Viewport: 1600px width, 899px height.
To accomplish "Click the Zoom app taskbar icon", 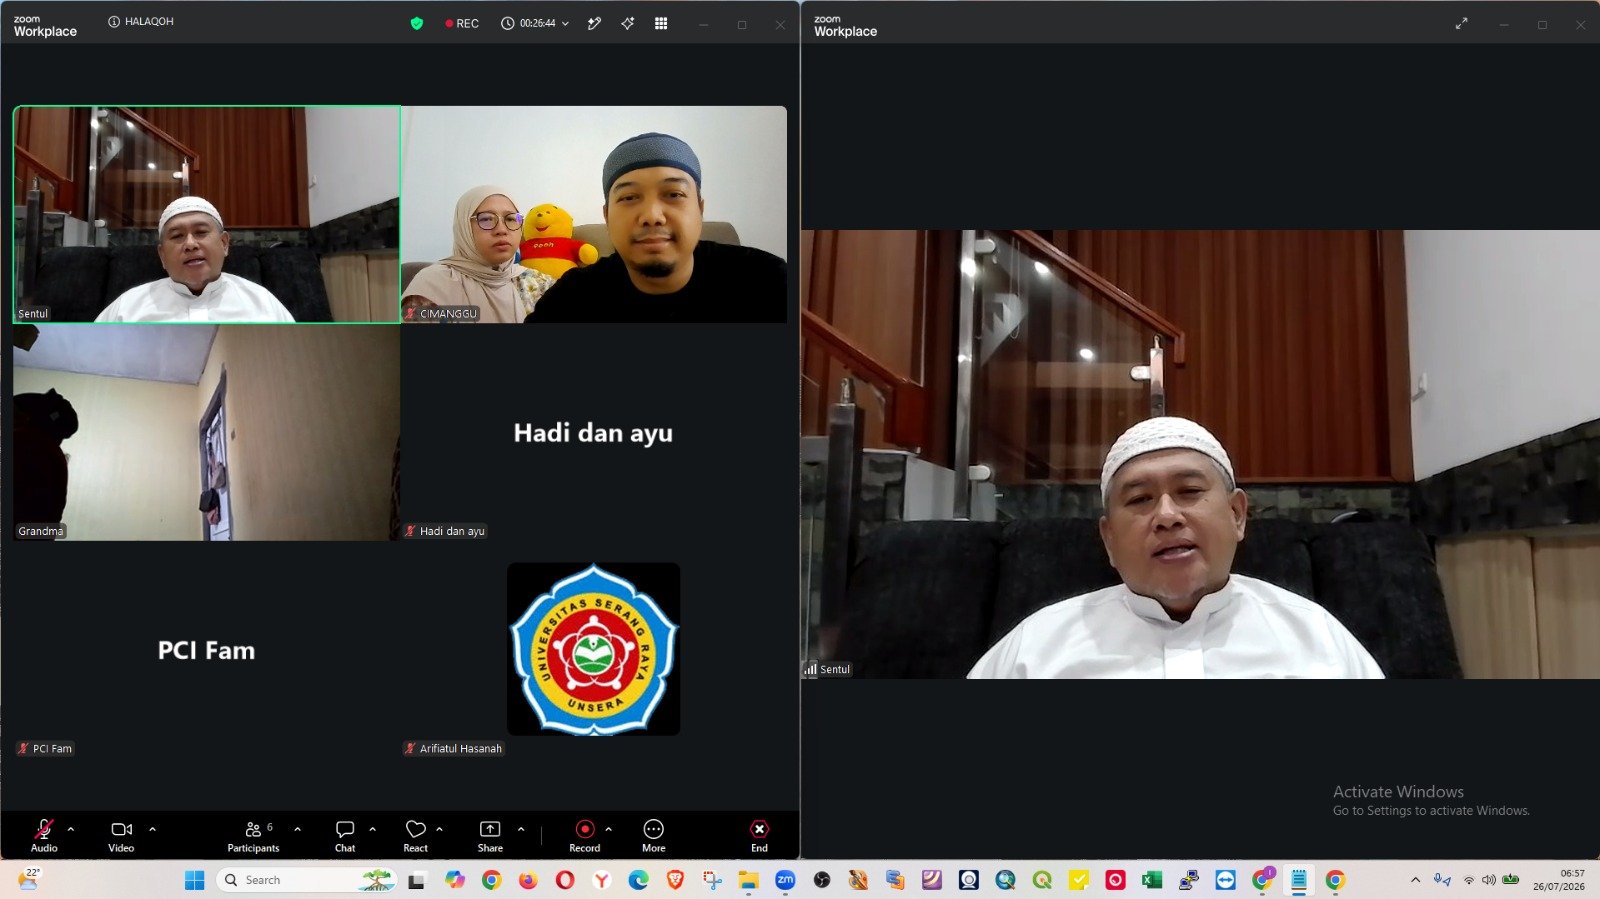I will [x=785, y=880].
